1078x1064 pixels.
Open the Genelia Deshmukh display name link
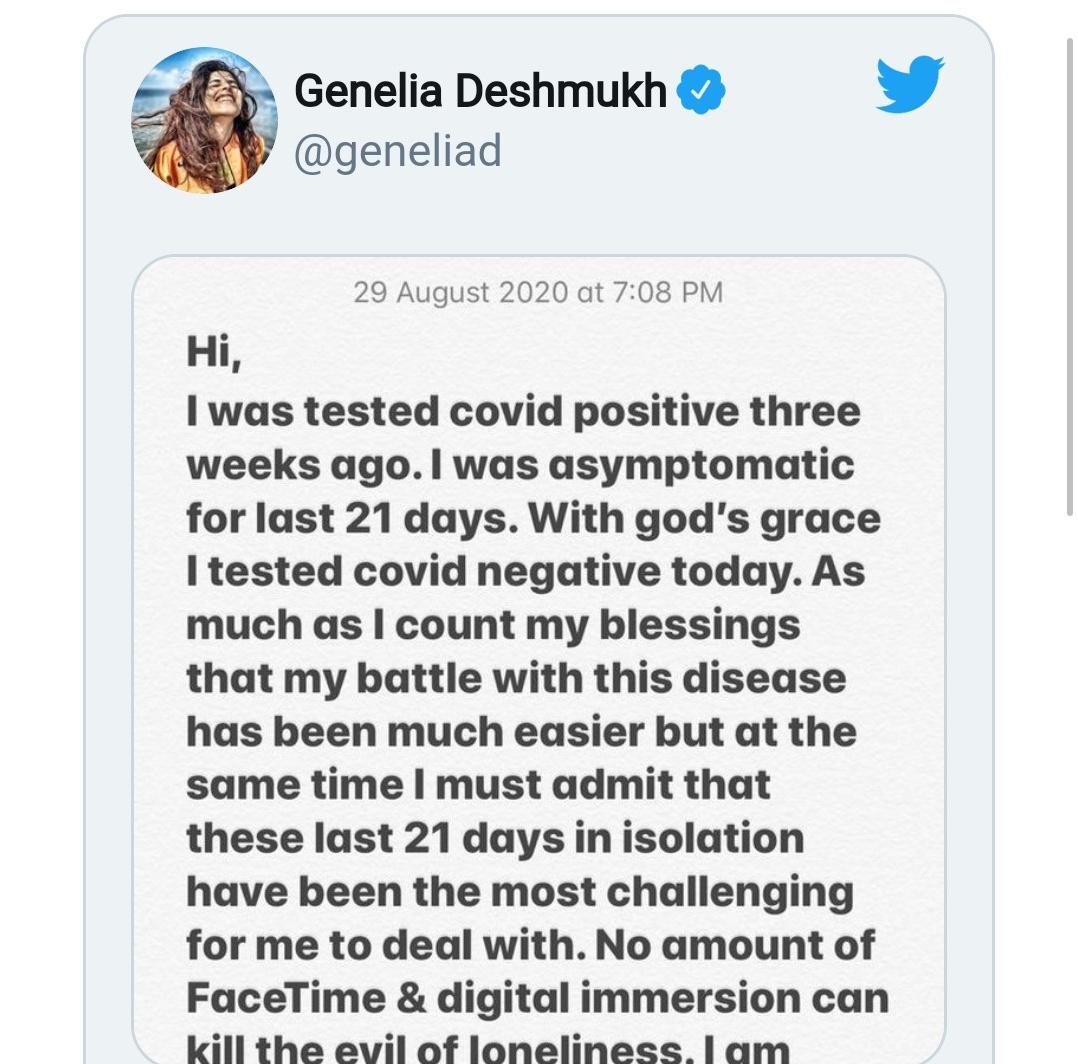pyautogui.click(x=480, y=90)
